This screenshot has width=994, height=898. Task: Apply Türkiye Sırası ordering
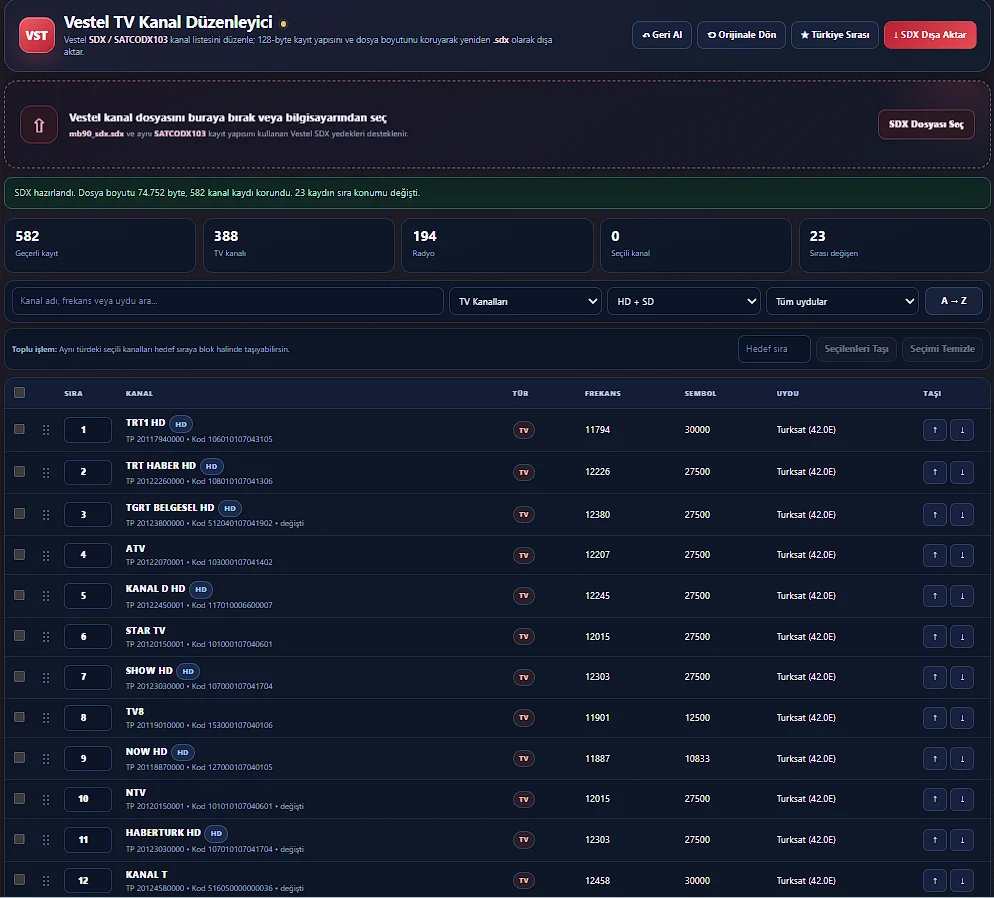pyautogui.click(x=835, y=35)
